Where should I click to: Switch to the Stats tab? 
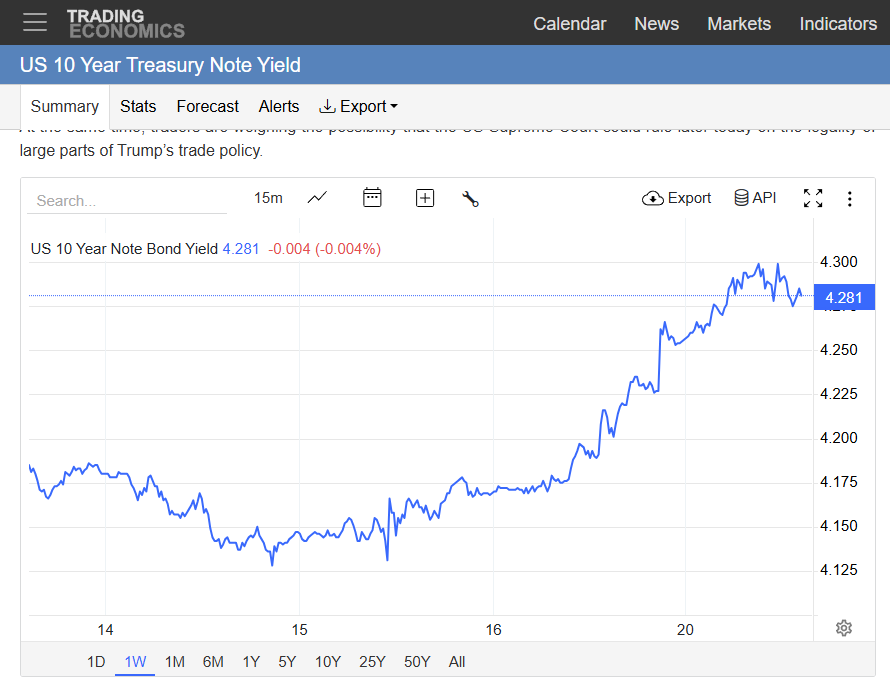tap(138, 107)
